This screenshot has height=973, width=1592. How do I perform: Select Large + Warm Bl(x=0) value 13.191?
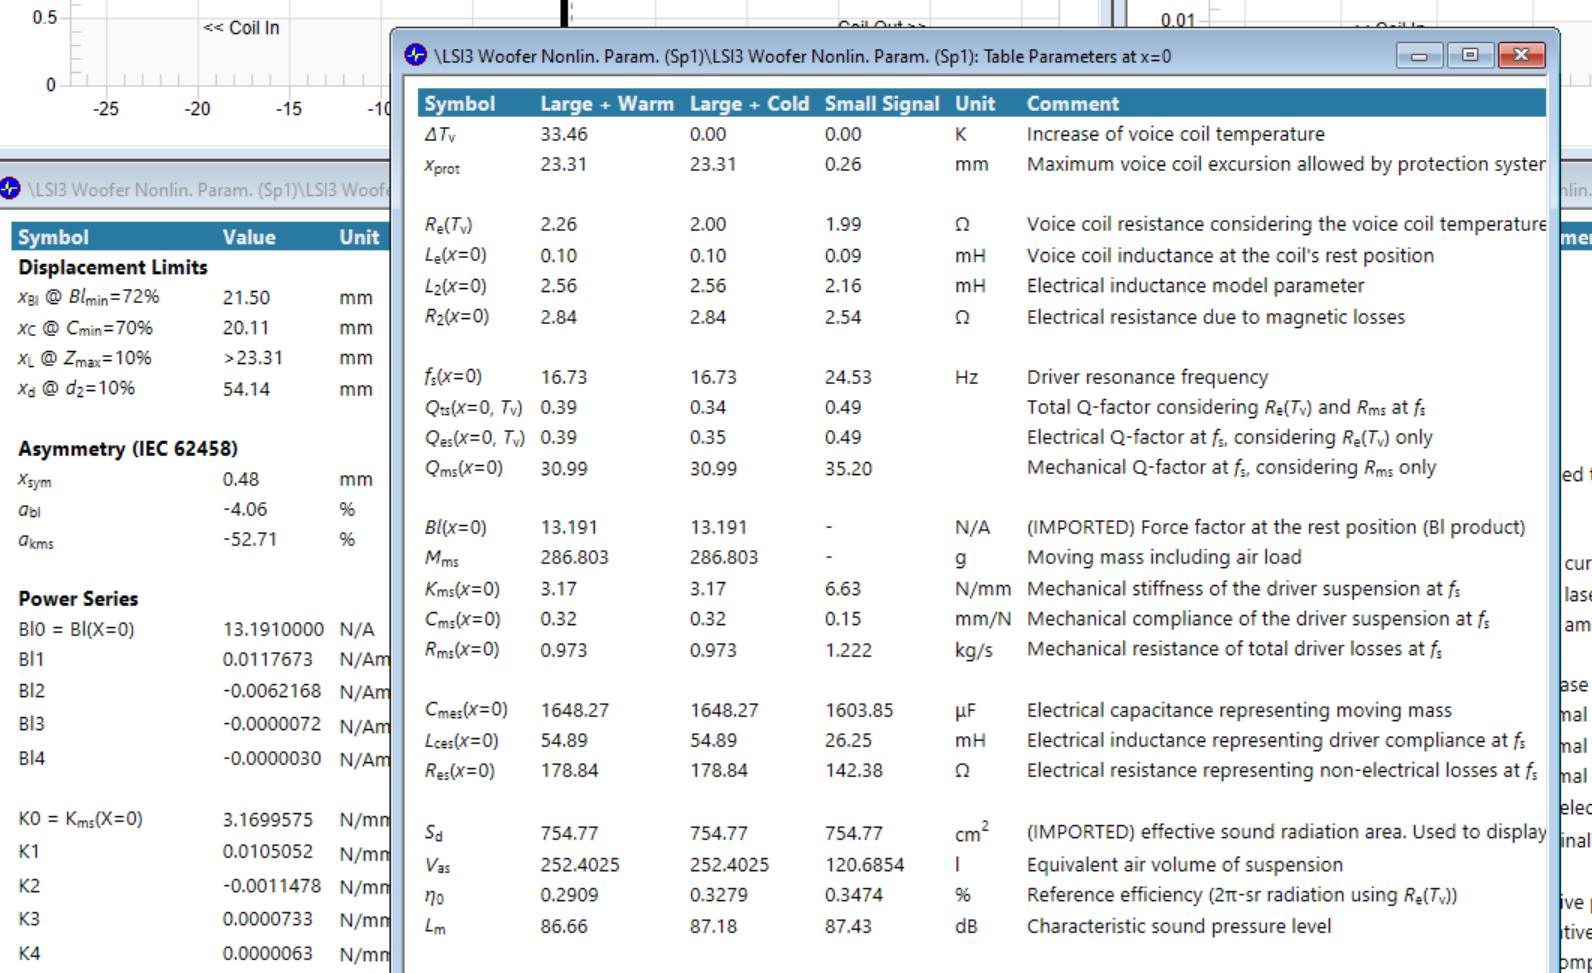[569, 527]
